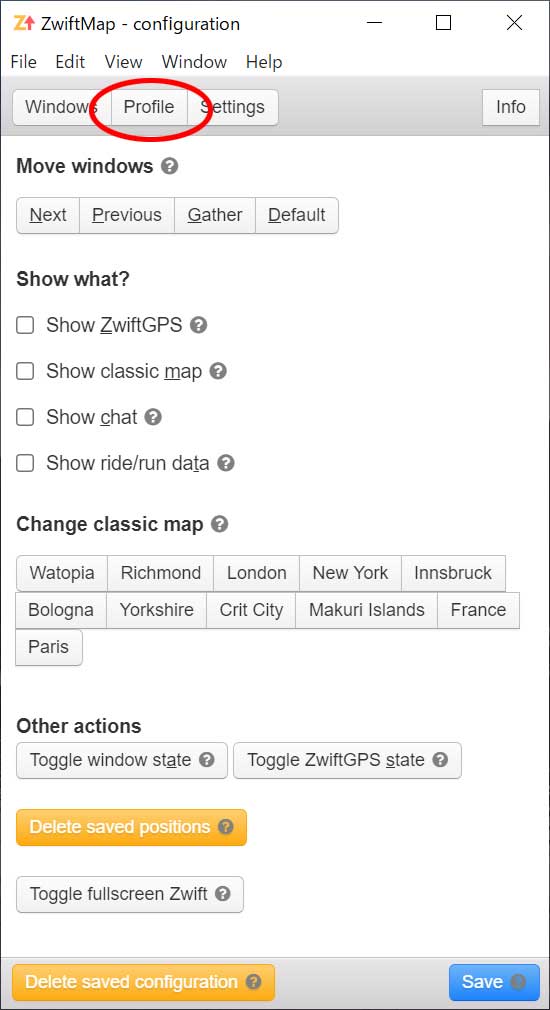This screenshot has width=550, height=1010.
Task: Click help icon beside Show chat
Action: click(153, 417)
